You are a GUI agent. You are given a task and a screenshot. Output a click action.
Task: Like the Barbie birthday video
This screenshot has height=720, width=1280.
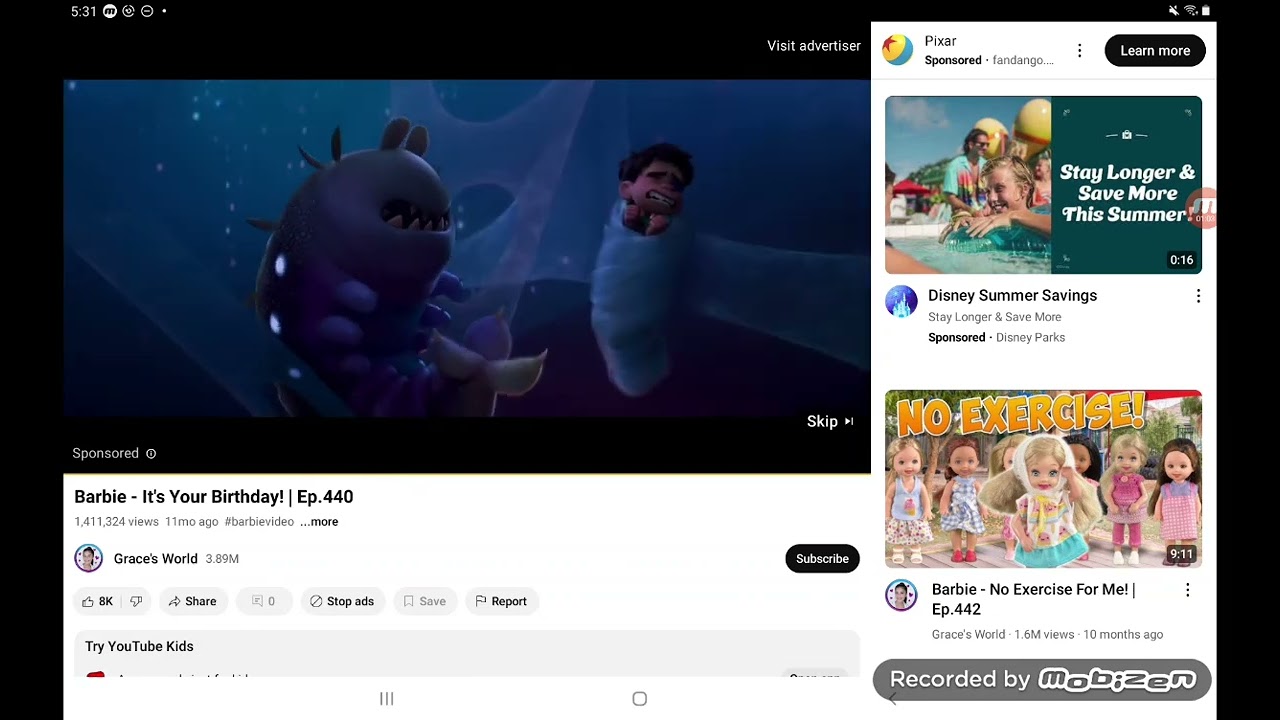click(x=97, y=601)
